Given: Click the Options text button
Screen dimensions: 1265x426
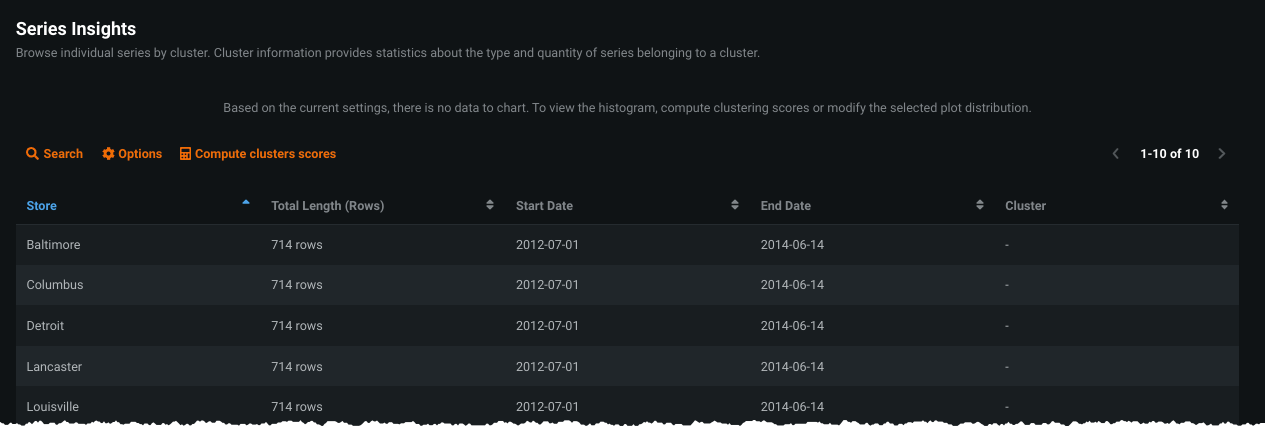Looking at the screenshot, I should (140, 154).
